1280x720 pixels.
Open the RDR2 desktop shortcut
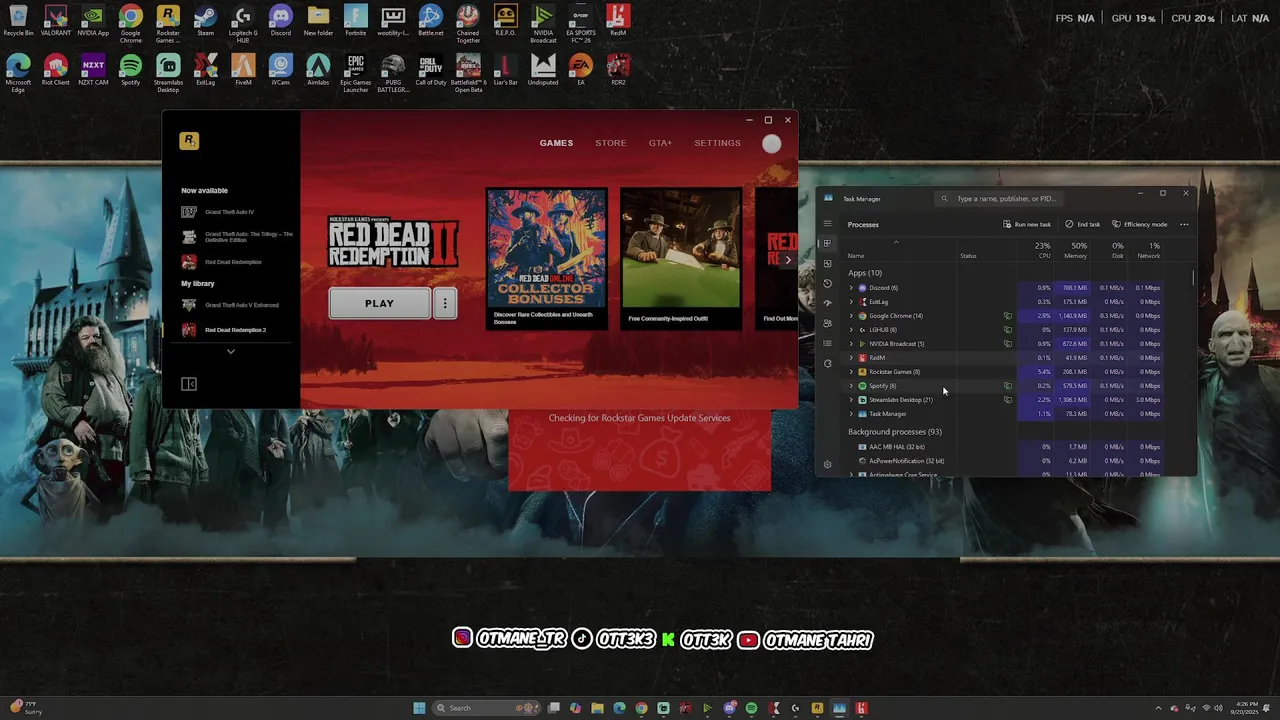(x=618, y=70)
